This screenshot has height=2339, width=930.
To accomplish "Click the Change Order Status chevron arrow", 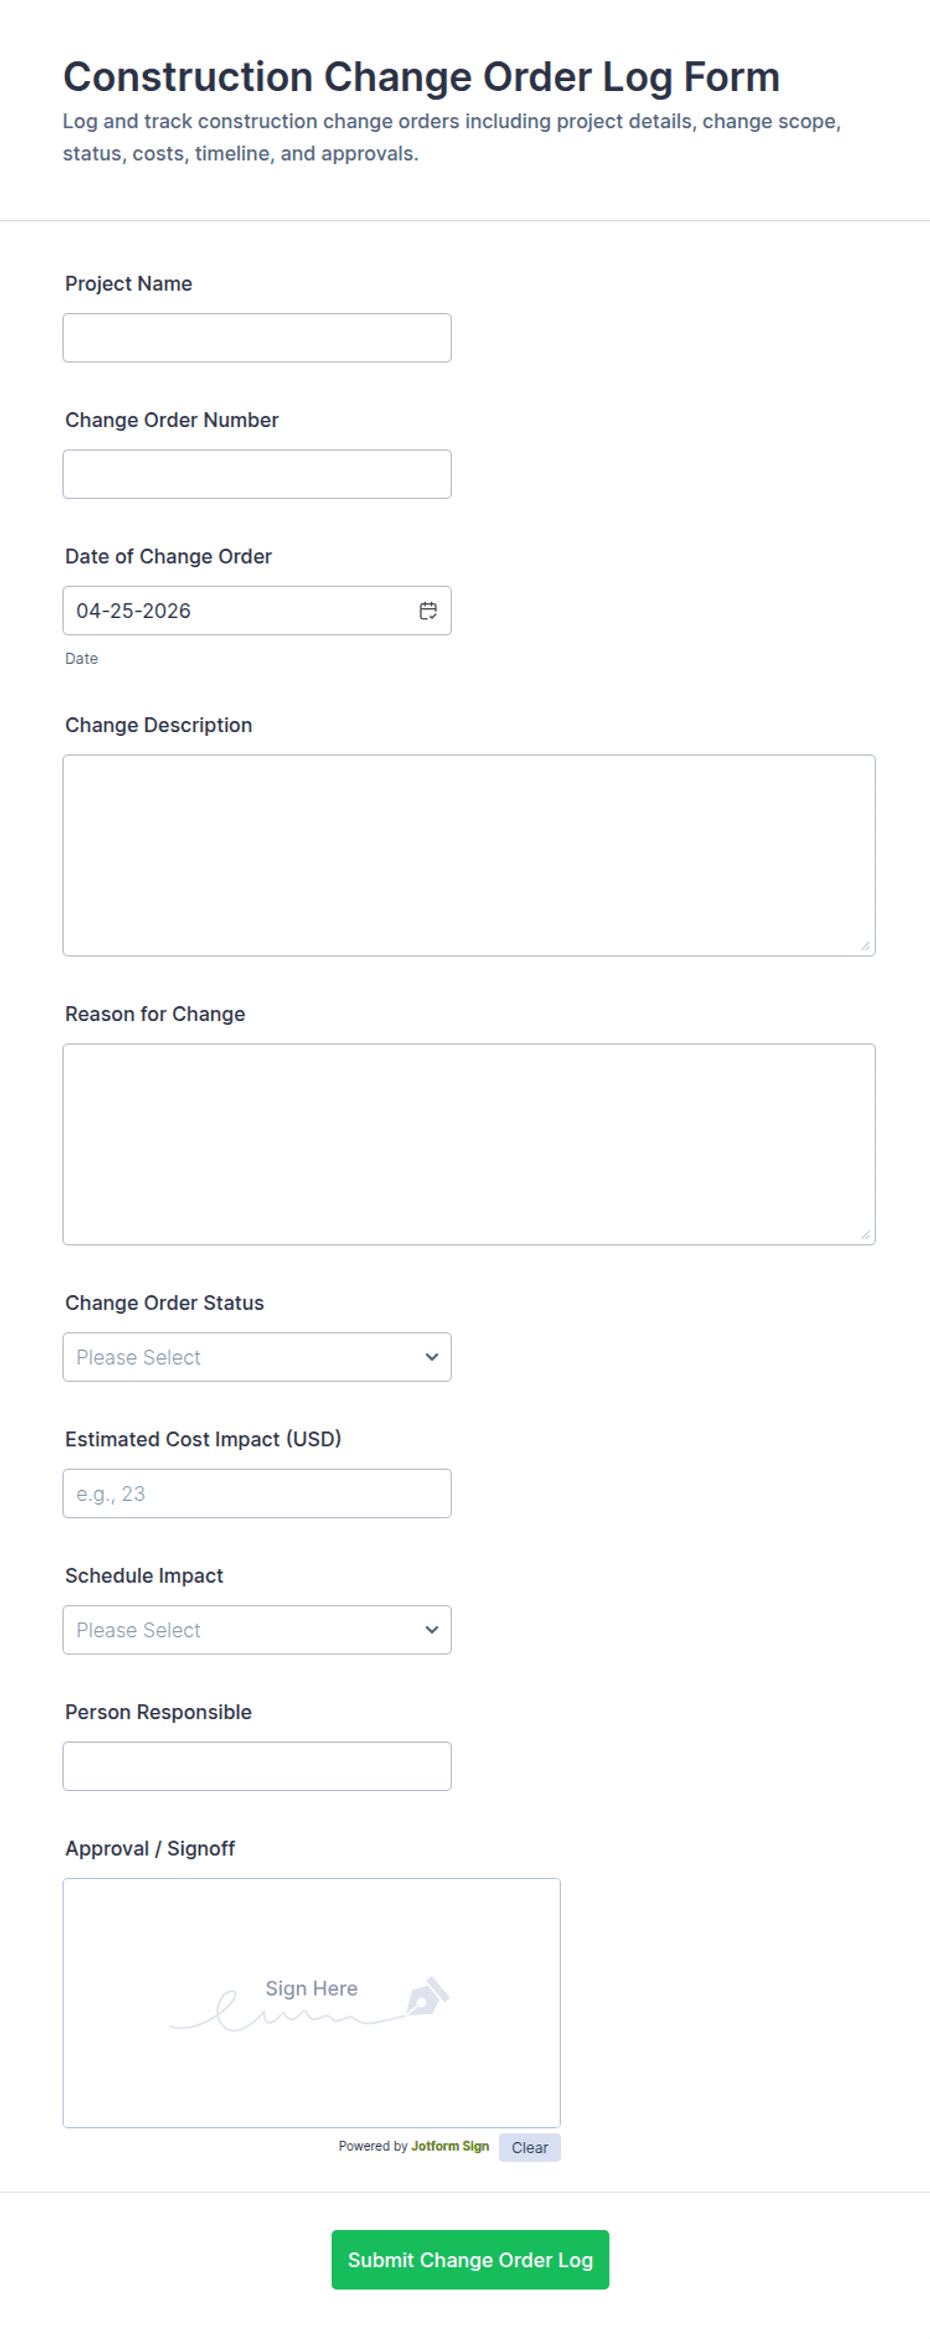I will click(x=432, y=1357).
